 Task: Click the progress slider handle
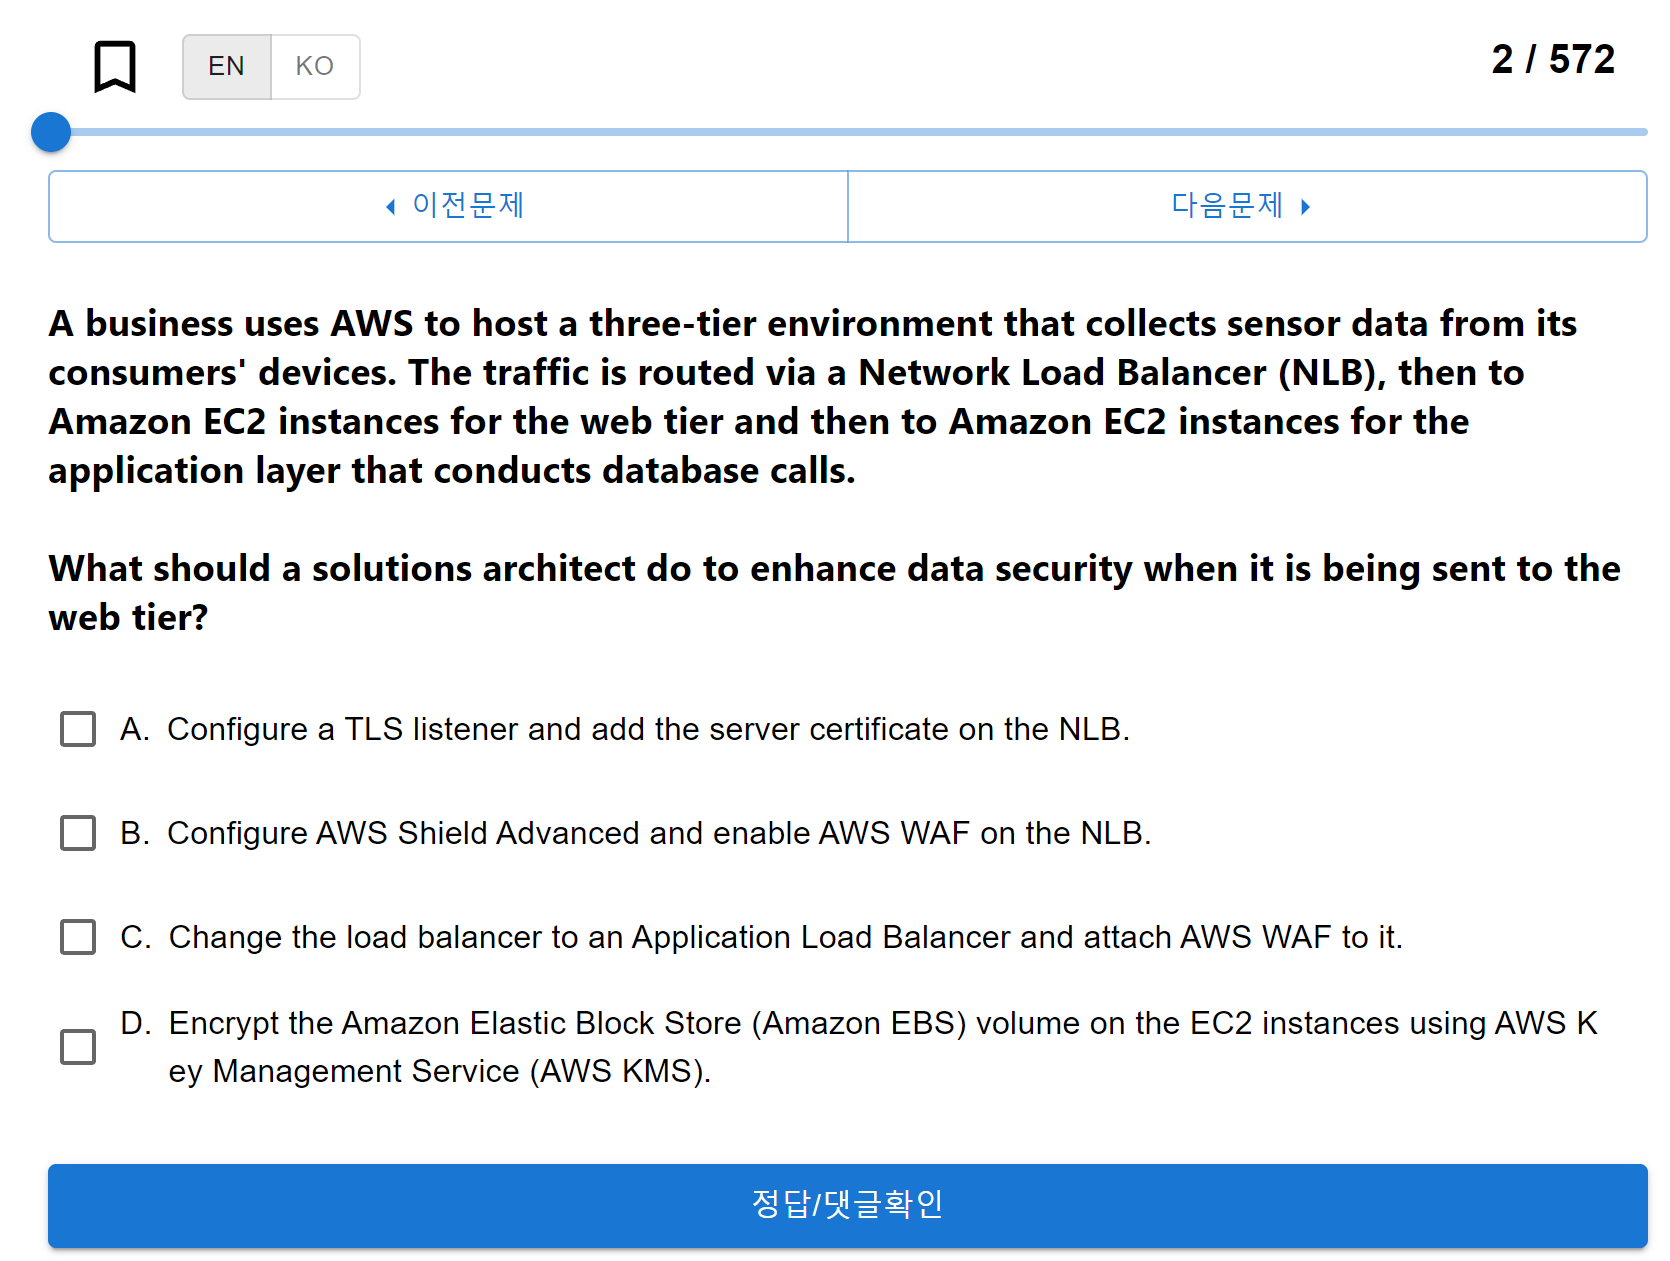point(51,132)
